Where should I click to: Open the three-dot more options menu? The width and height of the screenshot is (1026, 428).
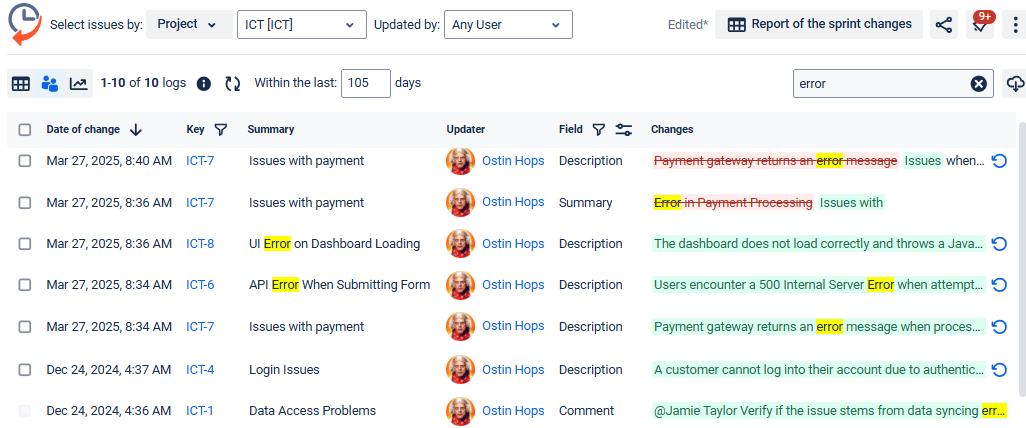coord(1016,25)
